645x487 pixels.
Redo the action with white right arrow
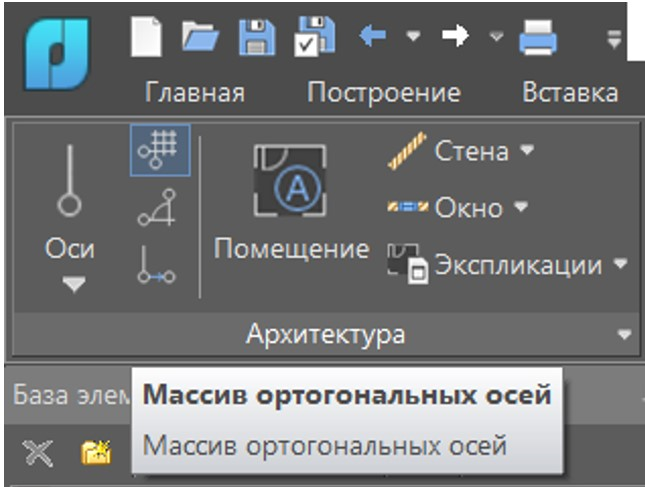point(455,36)
